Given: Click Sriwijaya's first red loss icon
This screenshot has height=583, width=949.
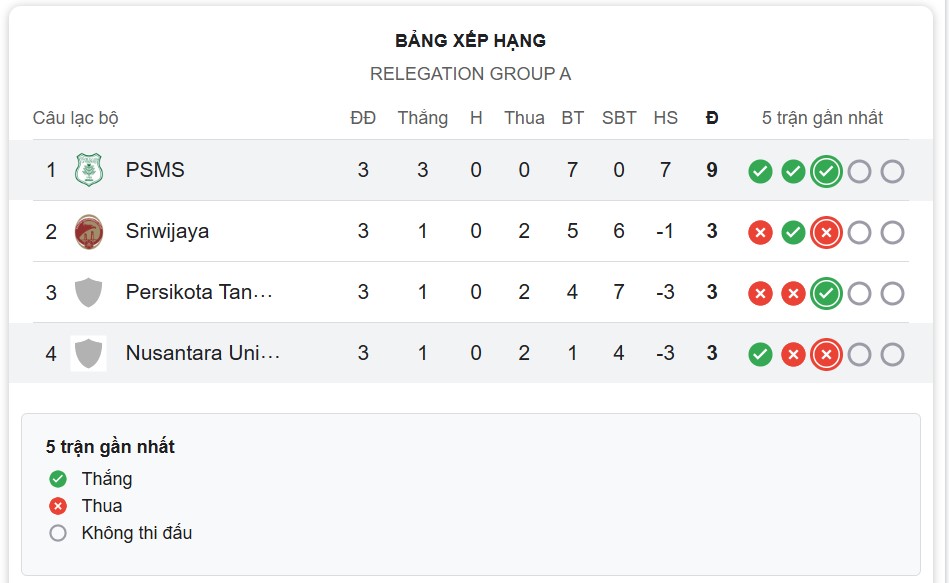Looking at the screenshot, I should (760, 232).
